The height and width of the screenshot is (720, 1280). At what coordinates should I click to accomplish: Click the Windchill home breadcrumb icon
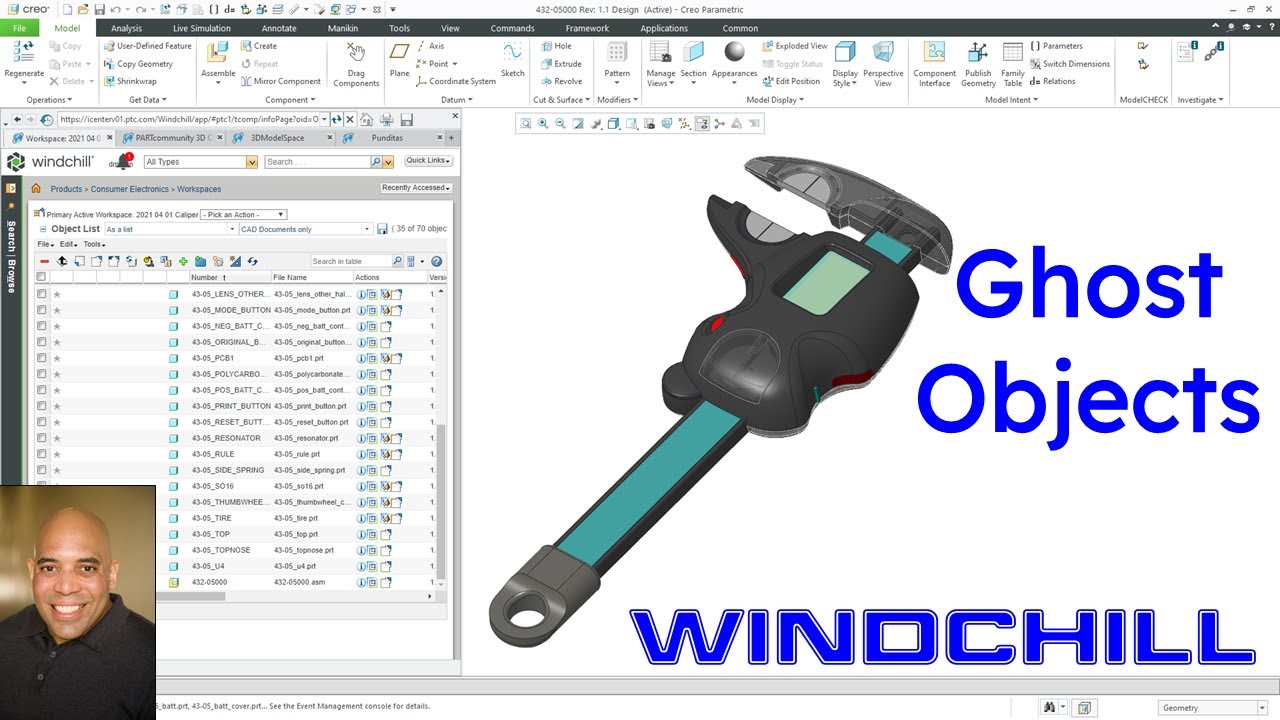pos(36,188)
